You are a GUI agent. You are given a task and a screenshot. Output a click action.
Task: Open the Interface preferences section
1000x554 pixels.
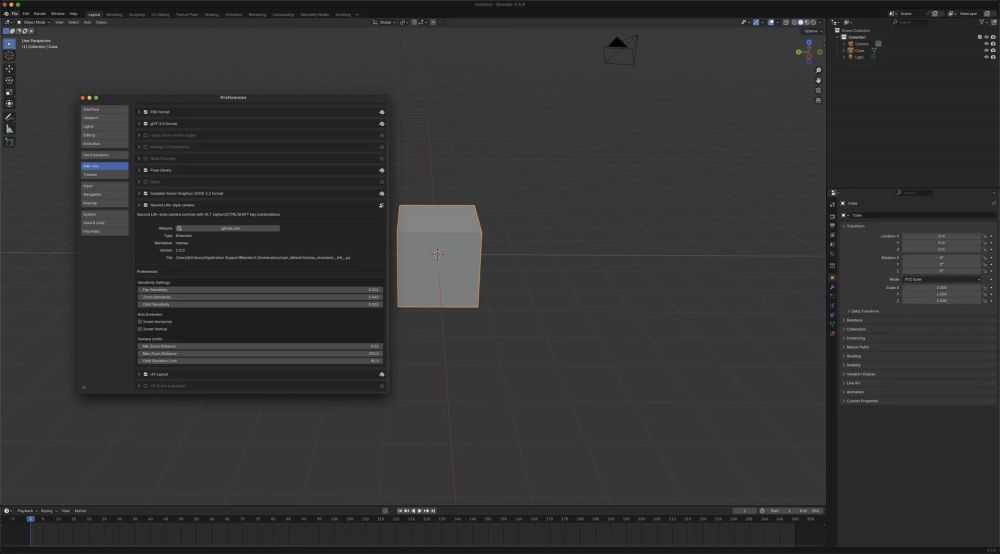[x=105, y=109]
